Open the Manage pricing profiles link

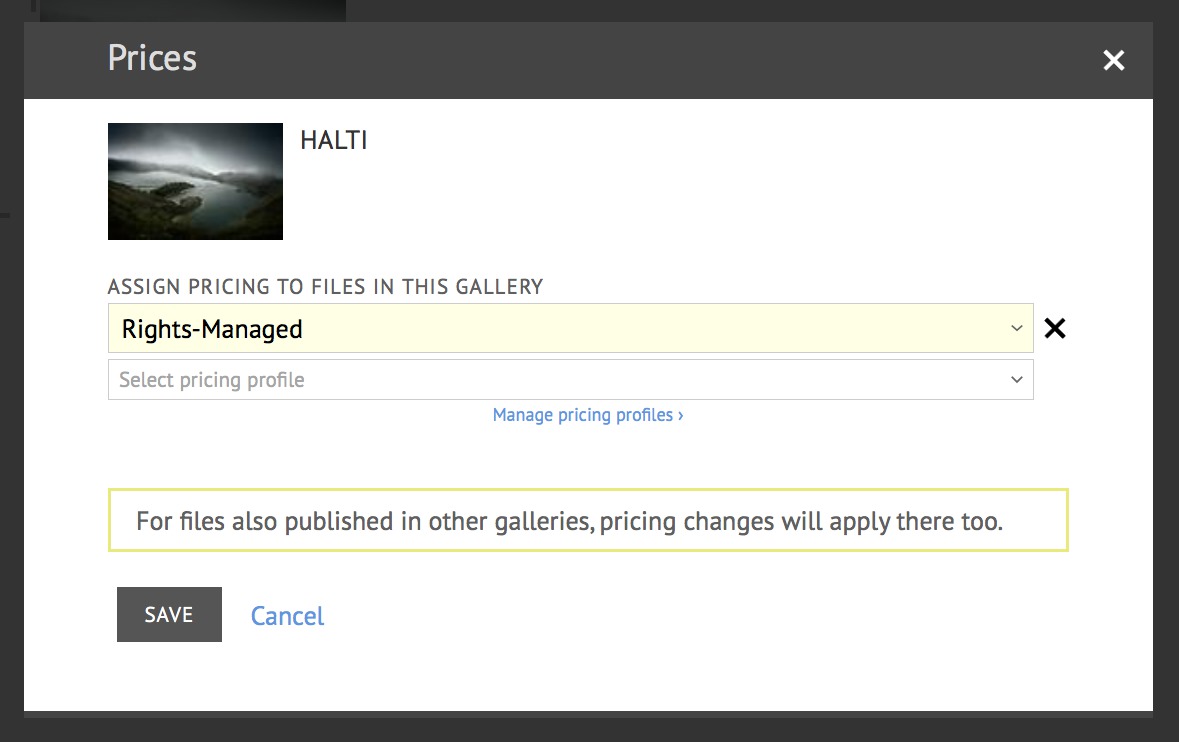pos(583,415)
